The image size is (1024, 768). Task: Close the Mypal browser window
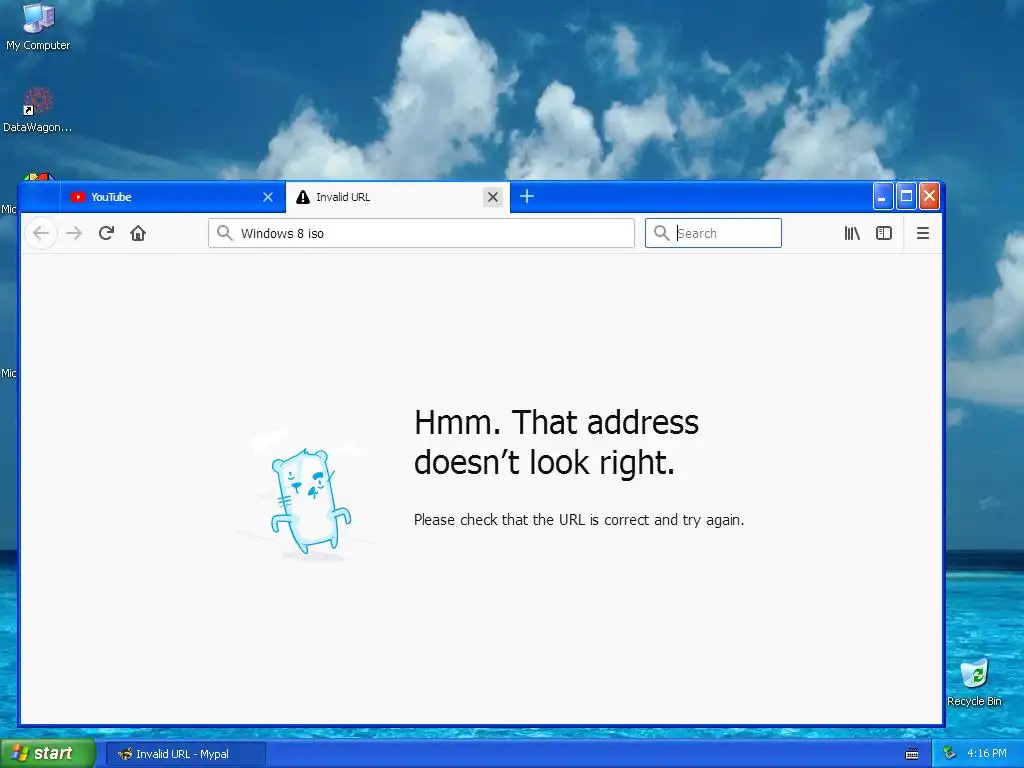929,197
